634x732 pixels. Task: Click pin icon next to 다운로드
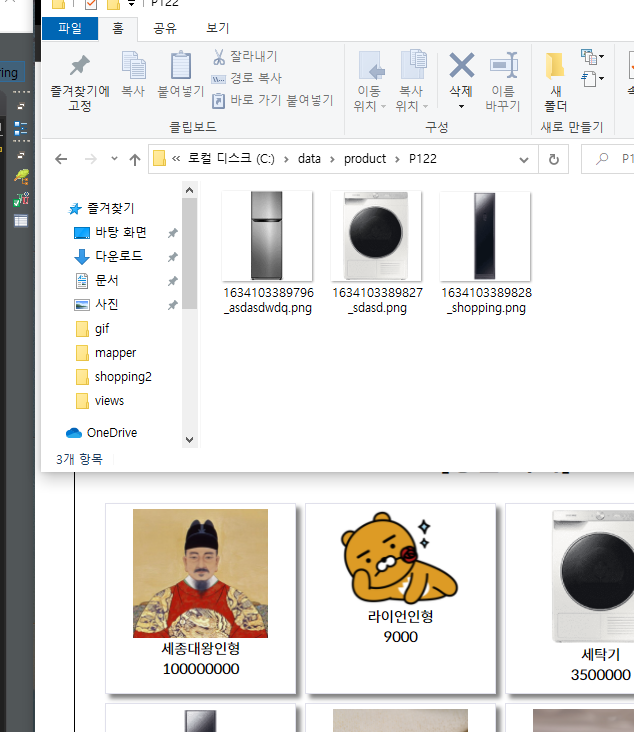point(173,256)
